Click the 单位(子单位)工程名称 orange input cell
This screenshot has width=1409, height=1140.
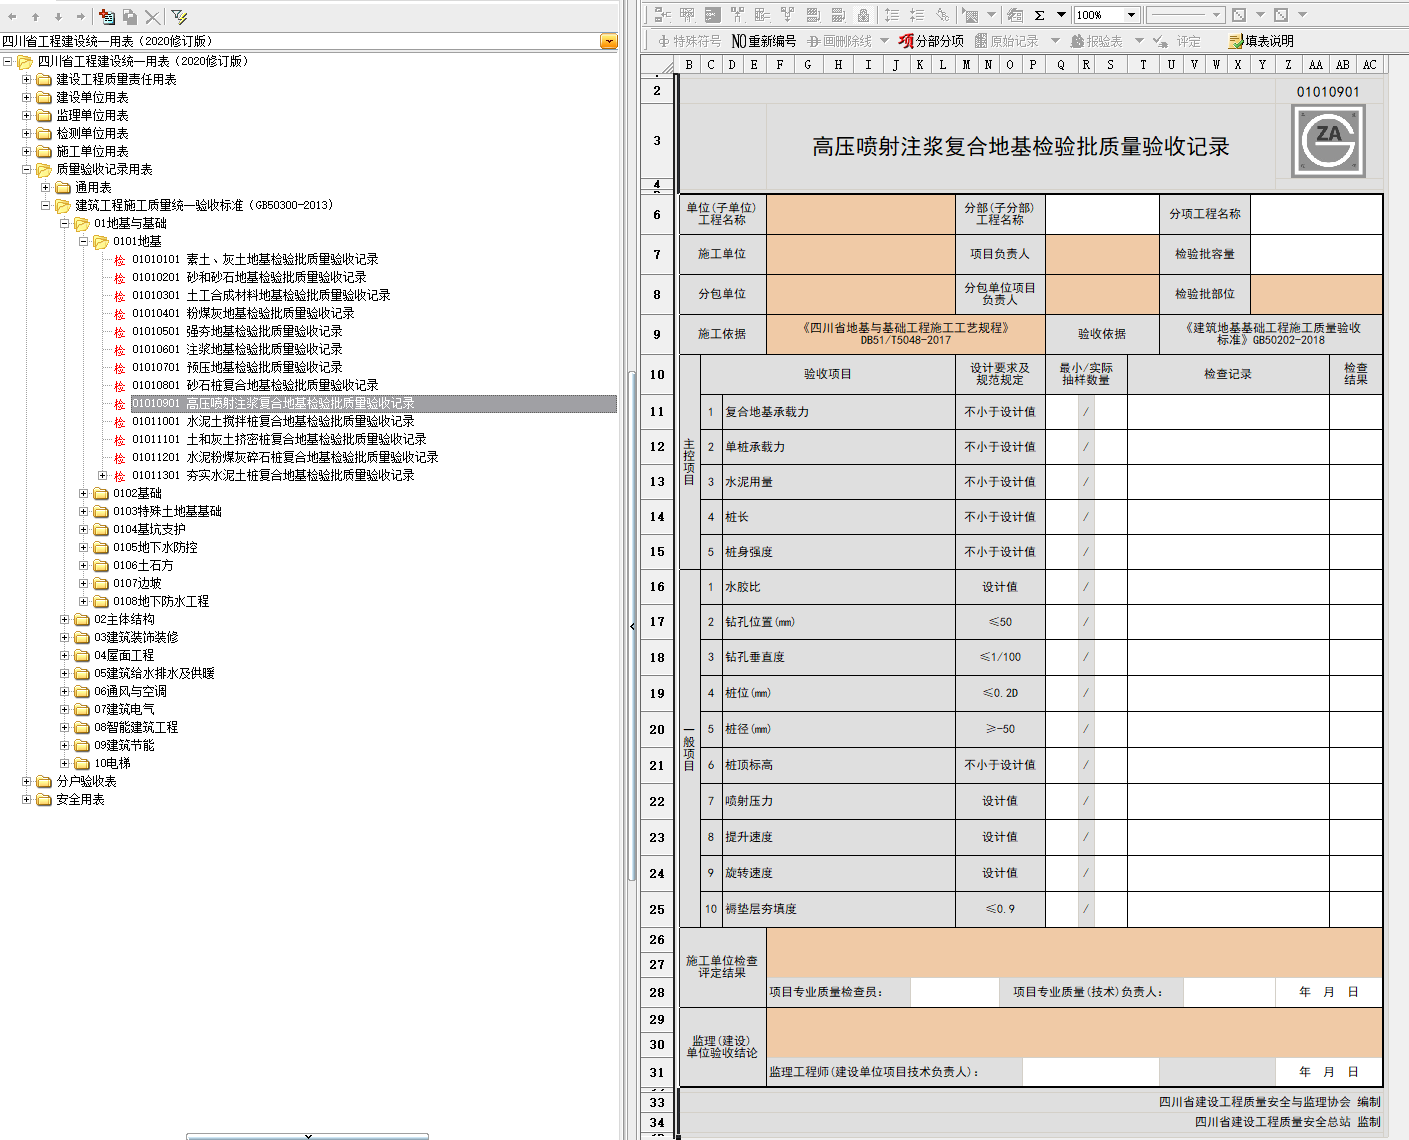tap(861, 214)
